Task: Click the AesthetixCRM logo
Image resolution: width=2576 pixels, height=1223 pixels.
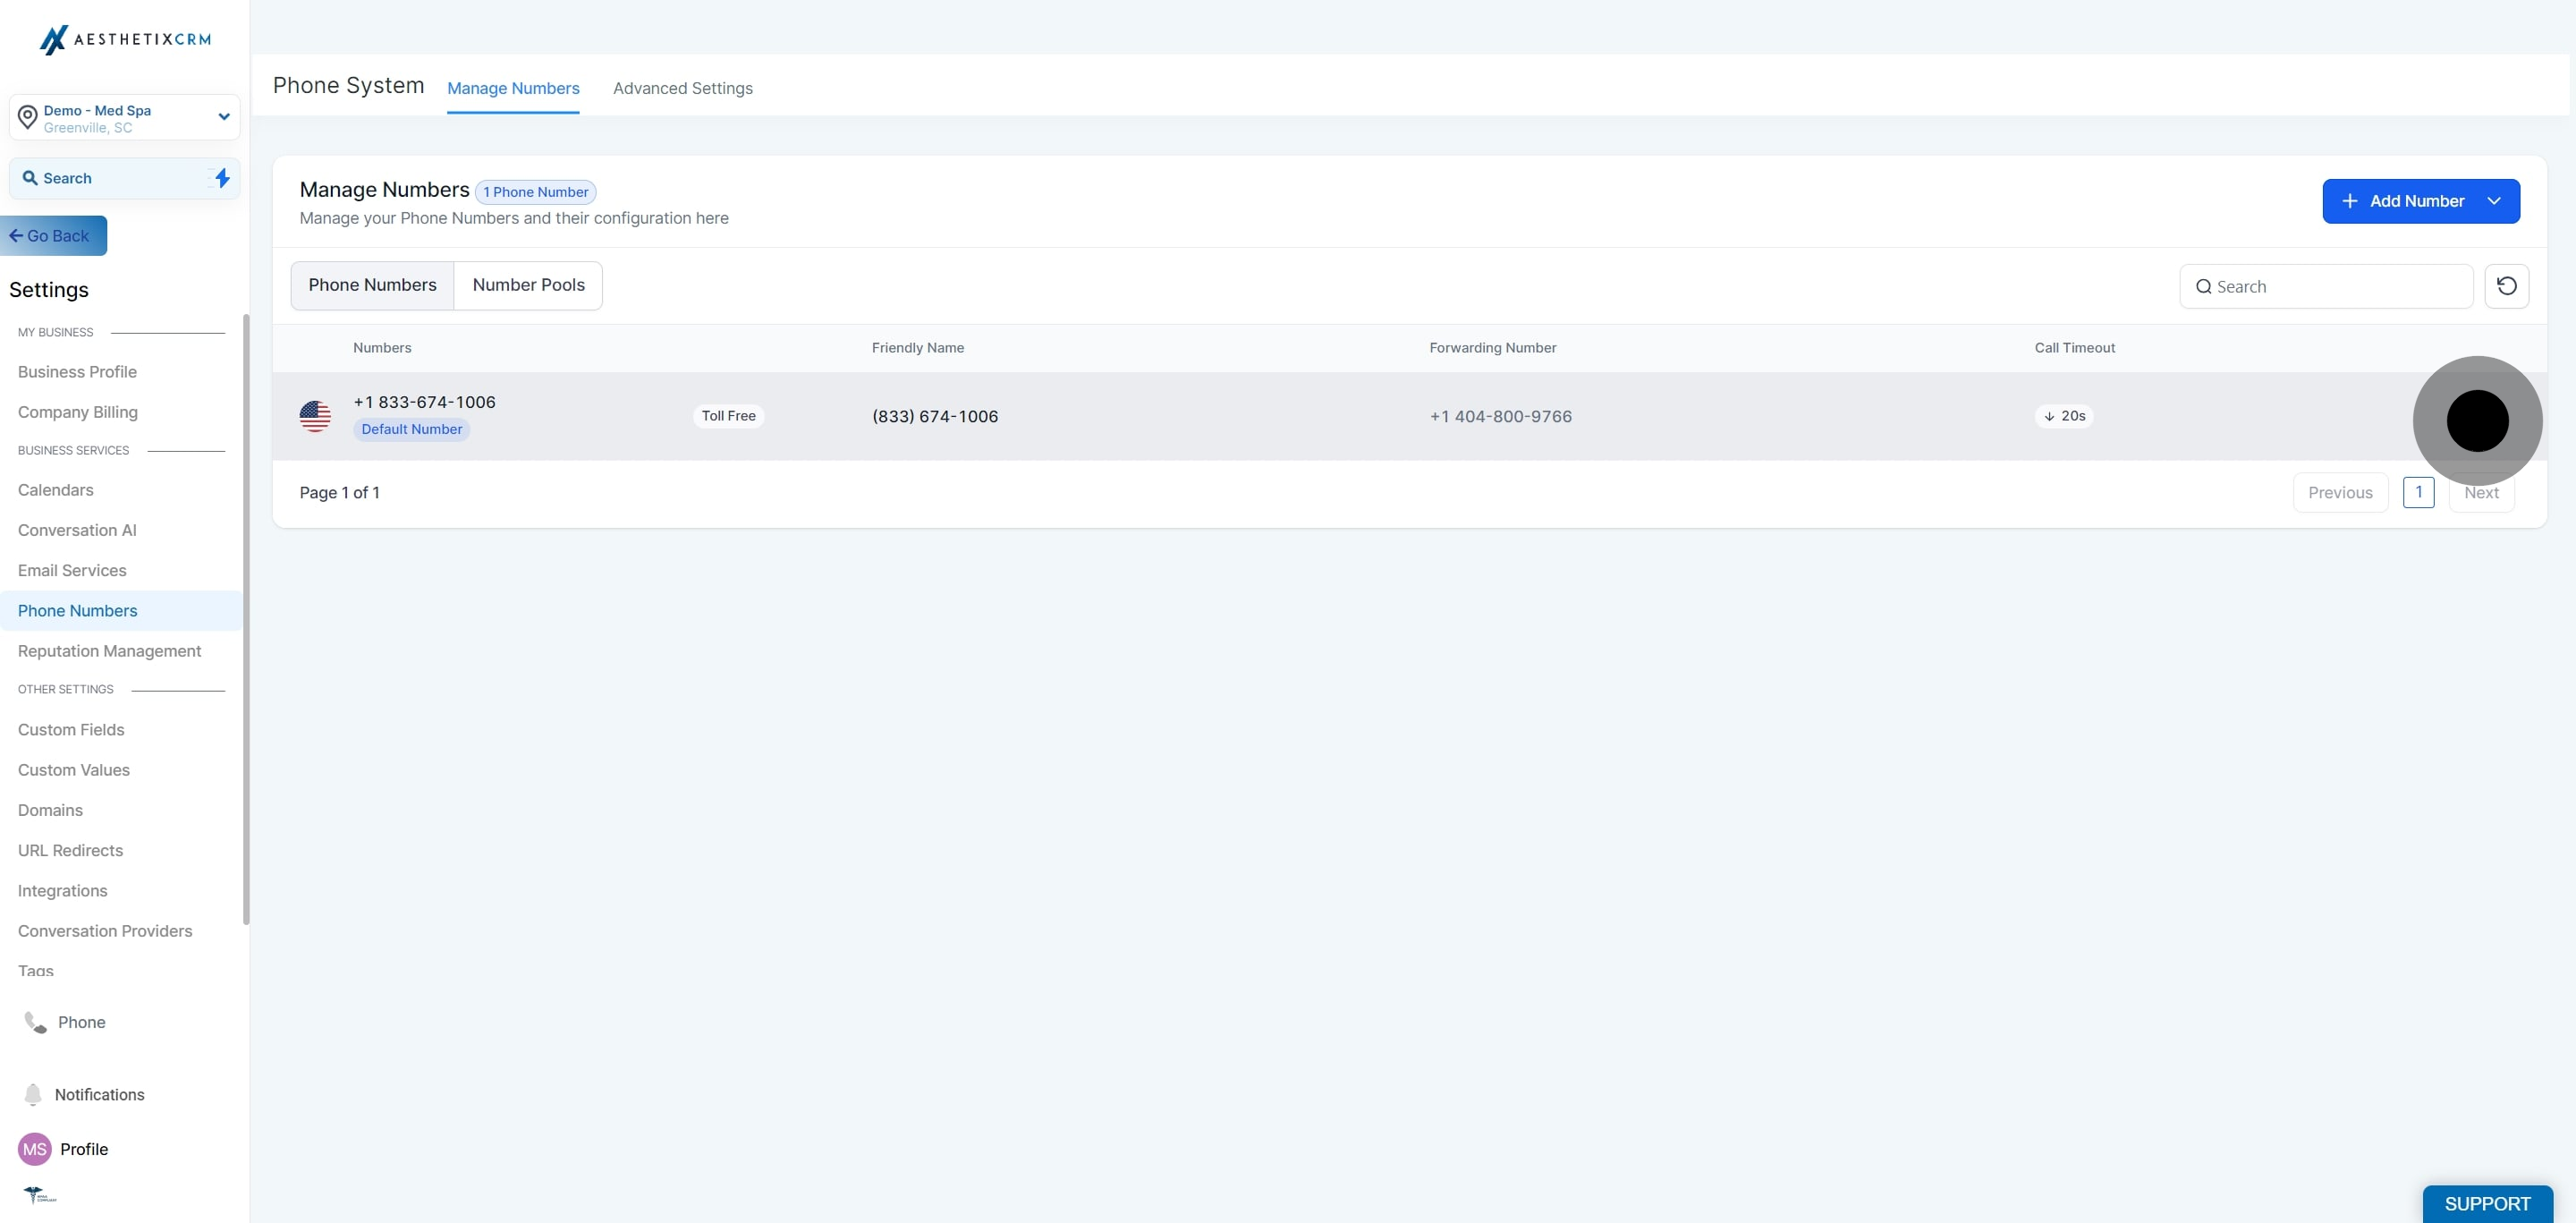Action: tap(125, 39)
